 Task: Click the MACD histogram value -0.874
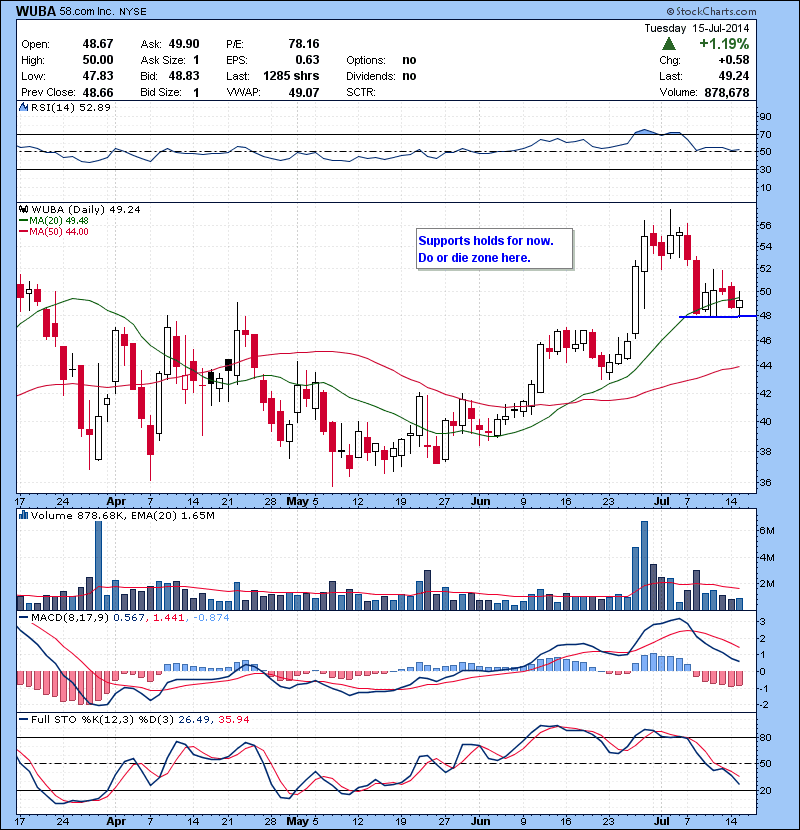pos(211,617)
